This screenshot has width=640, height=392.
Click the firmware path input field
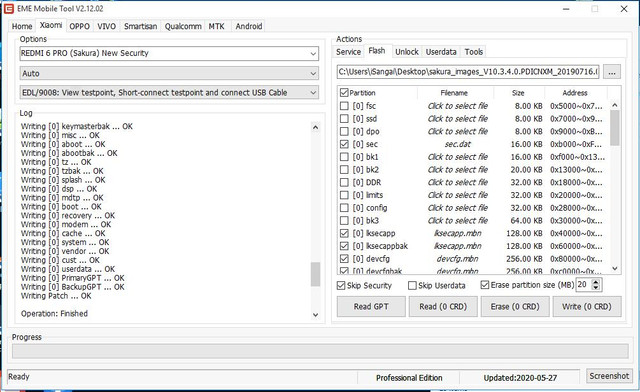[x=468, y=72]
